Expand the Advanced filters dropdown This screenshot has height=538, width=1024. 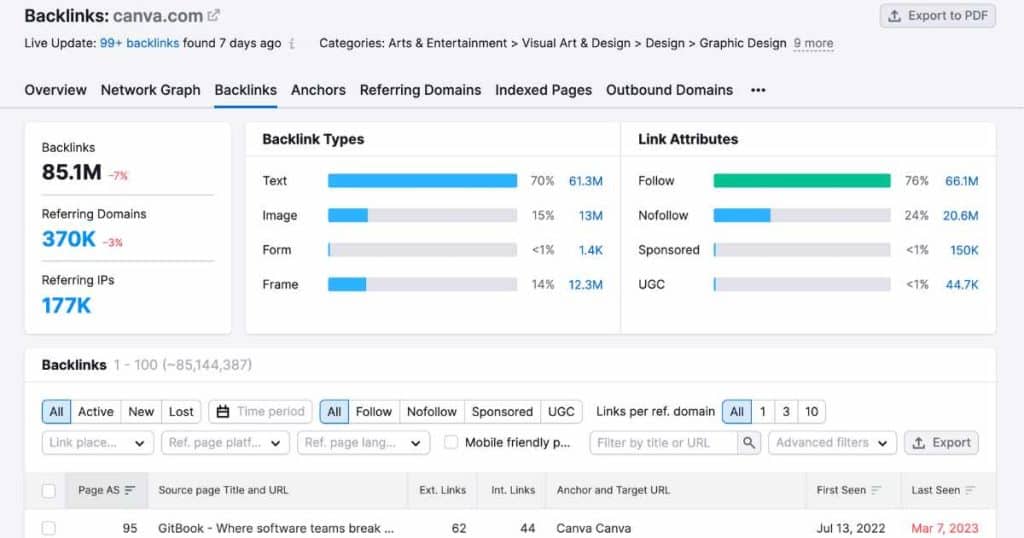pyautogui.click(x=832, y=443)
